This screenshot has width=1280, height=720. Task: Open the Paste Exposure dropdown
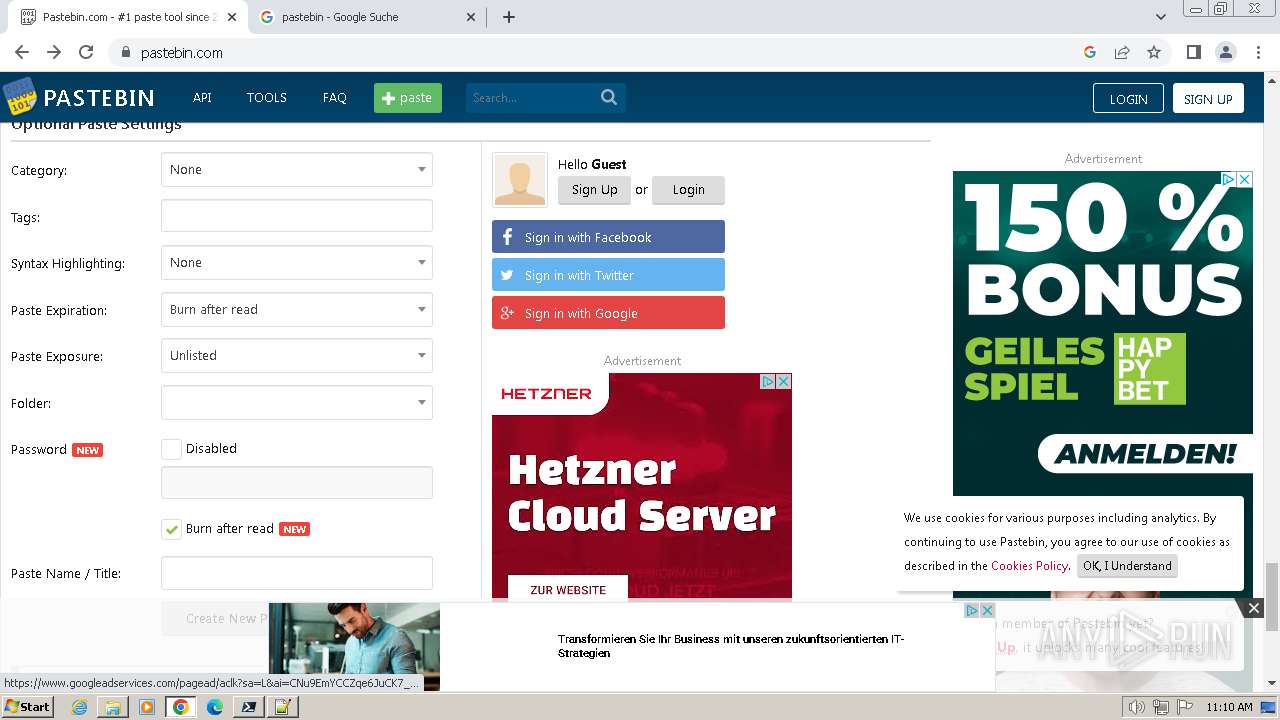pyautogui.click(x=297, y=356)
